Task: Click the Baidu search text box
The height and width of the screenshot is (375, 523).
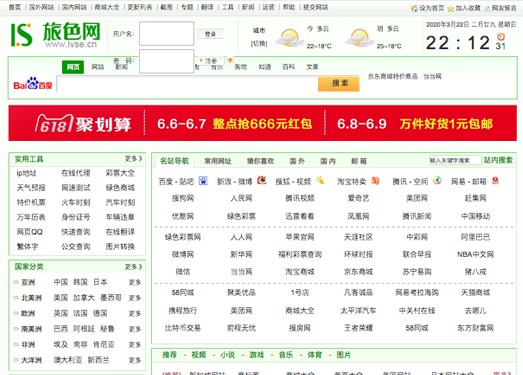Action: [x=187, y=84]
